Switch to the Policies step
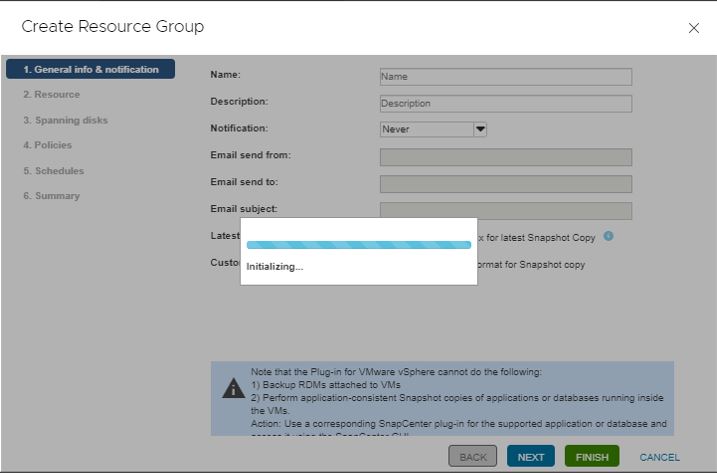The width and height of the screenshot is (717, 473). [47, 145]
